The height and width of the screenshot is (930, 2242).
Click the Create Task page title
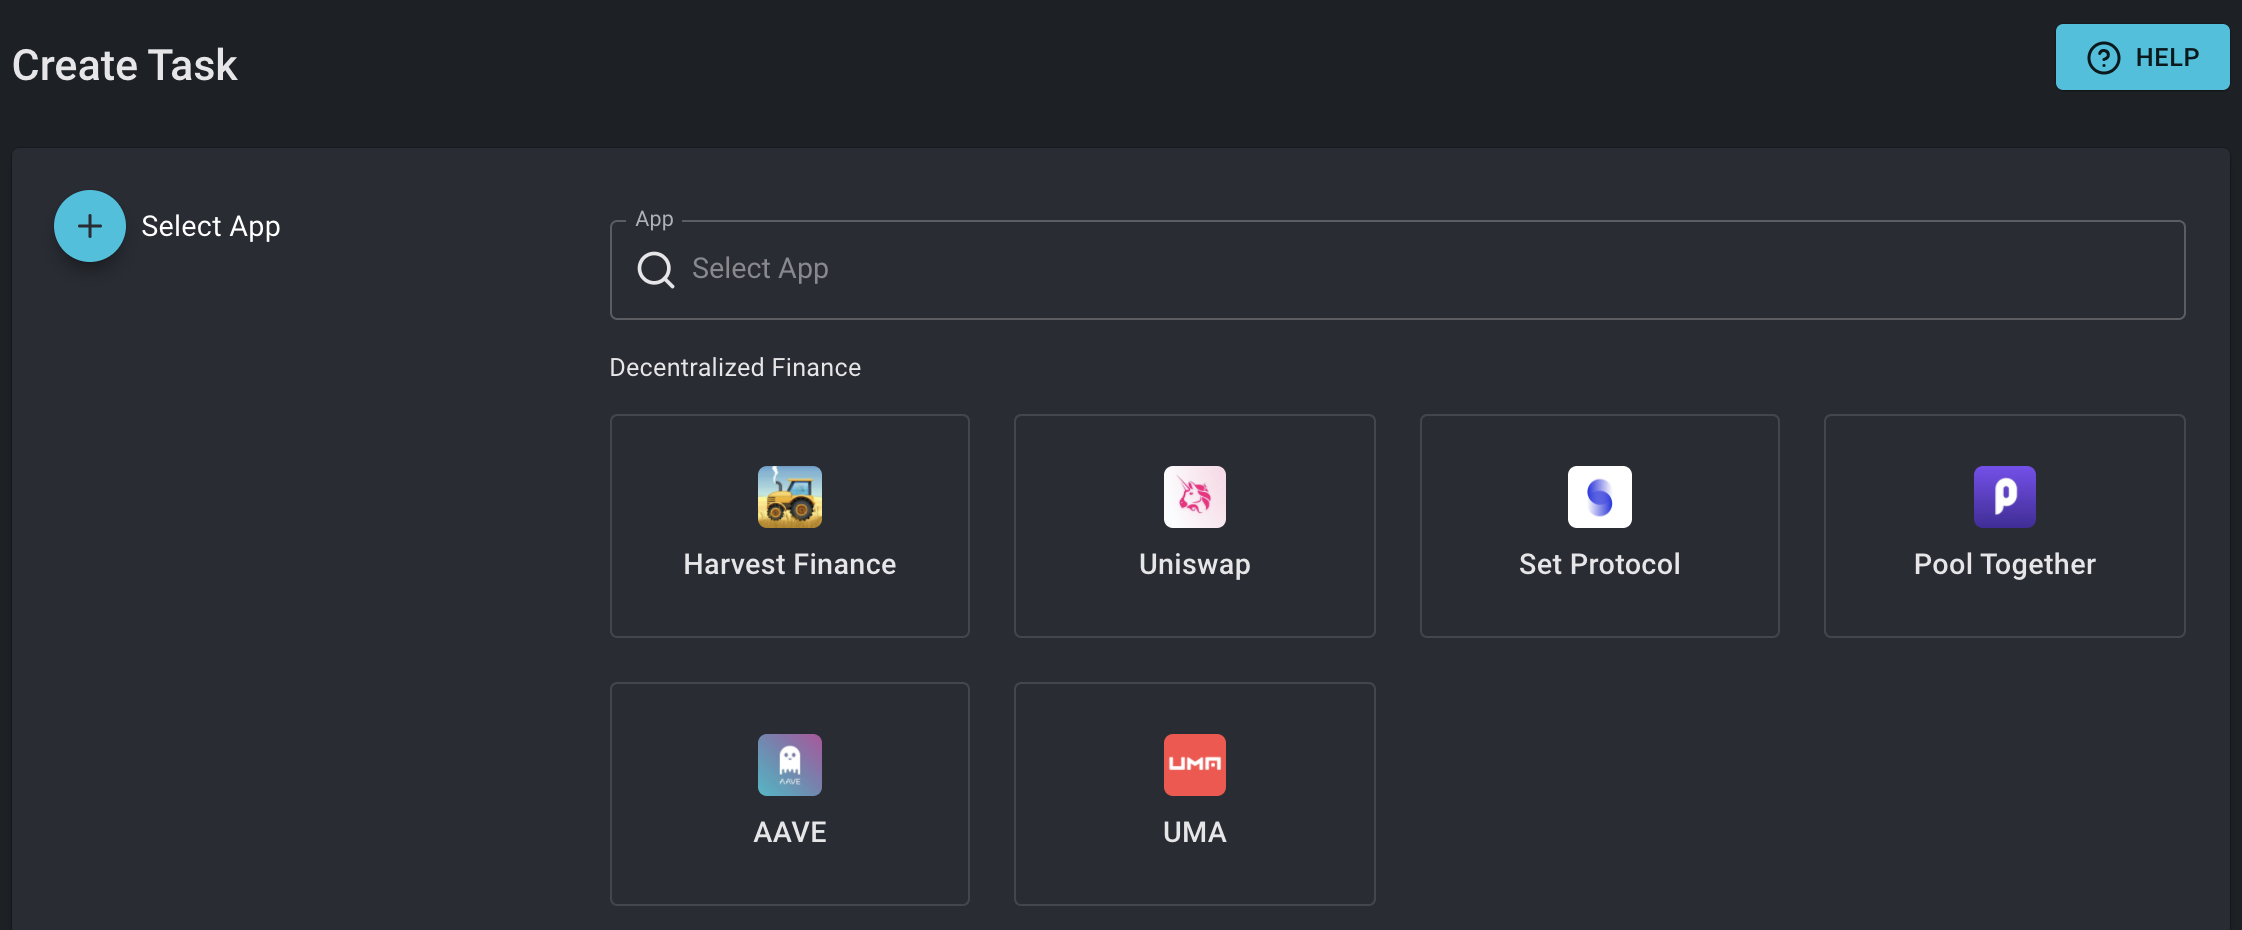pos(125,66)
